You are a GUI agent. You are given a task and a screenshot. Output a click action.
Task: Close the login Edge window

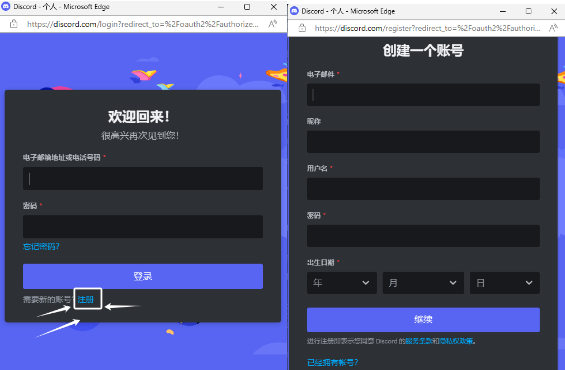(x=274, y=7)
